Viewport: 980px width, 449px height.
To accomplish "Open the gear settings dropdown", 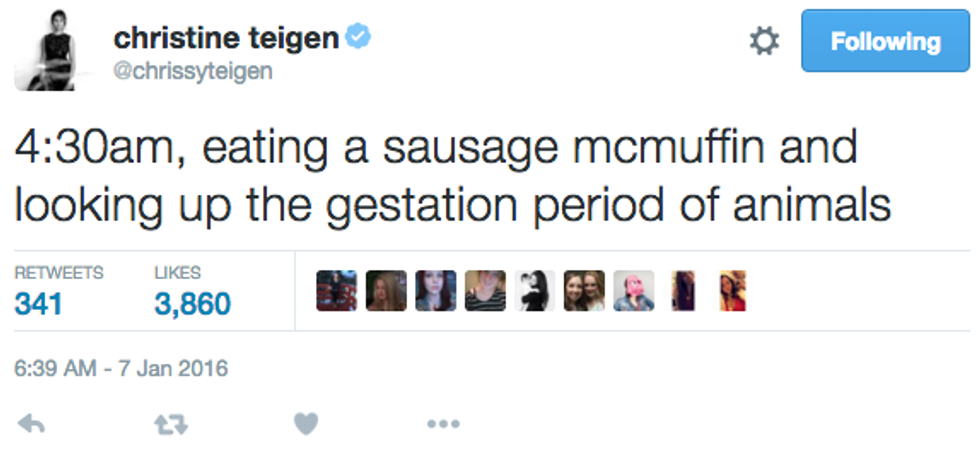I will pos(764,41).
